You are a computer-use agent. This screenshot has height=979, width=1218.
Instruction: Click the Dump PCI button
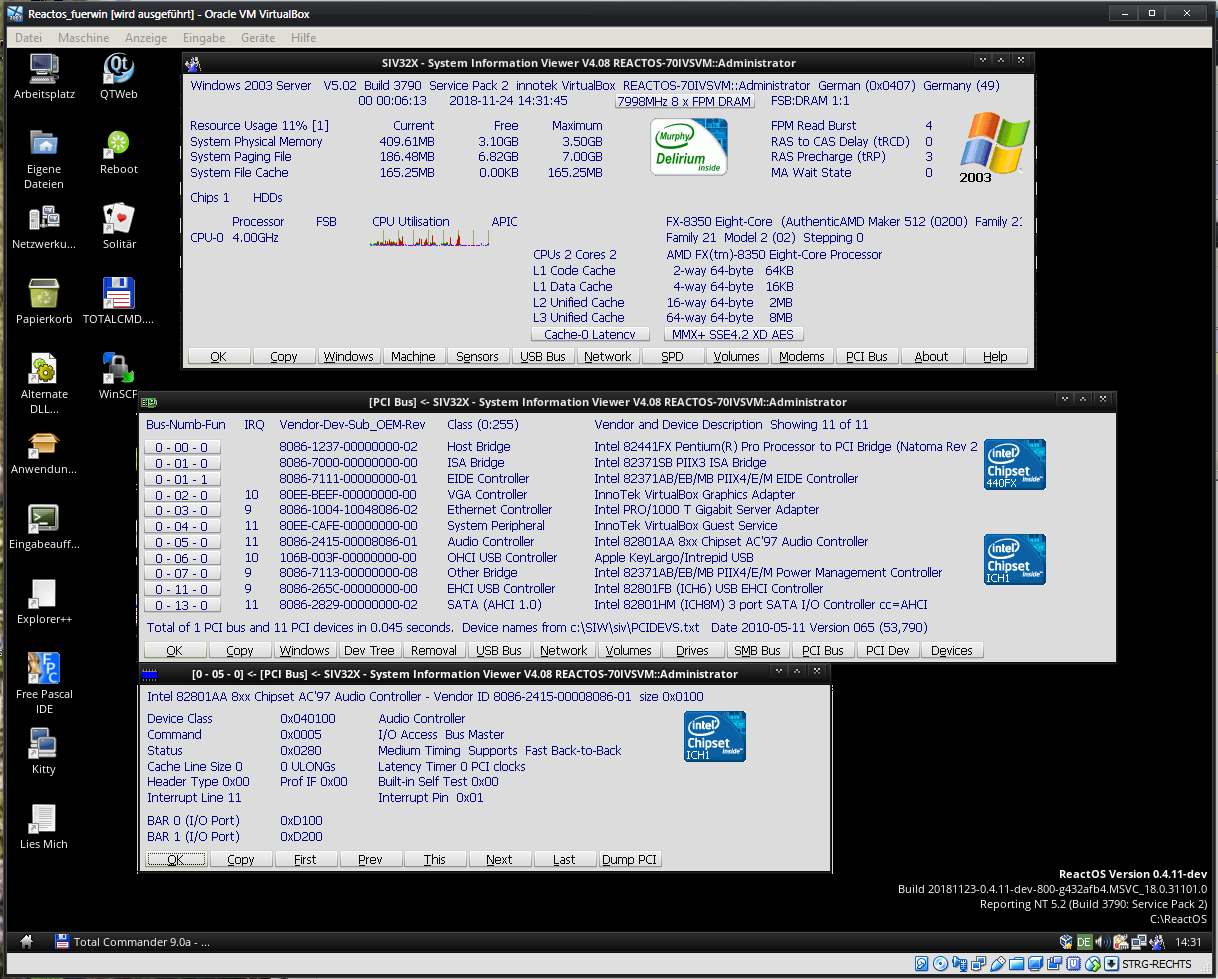coord(630,859)
